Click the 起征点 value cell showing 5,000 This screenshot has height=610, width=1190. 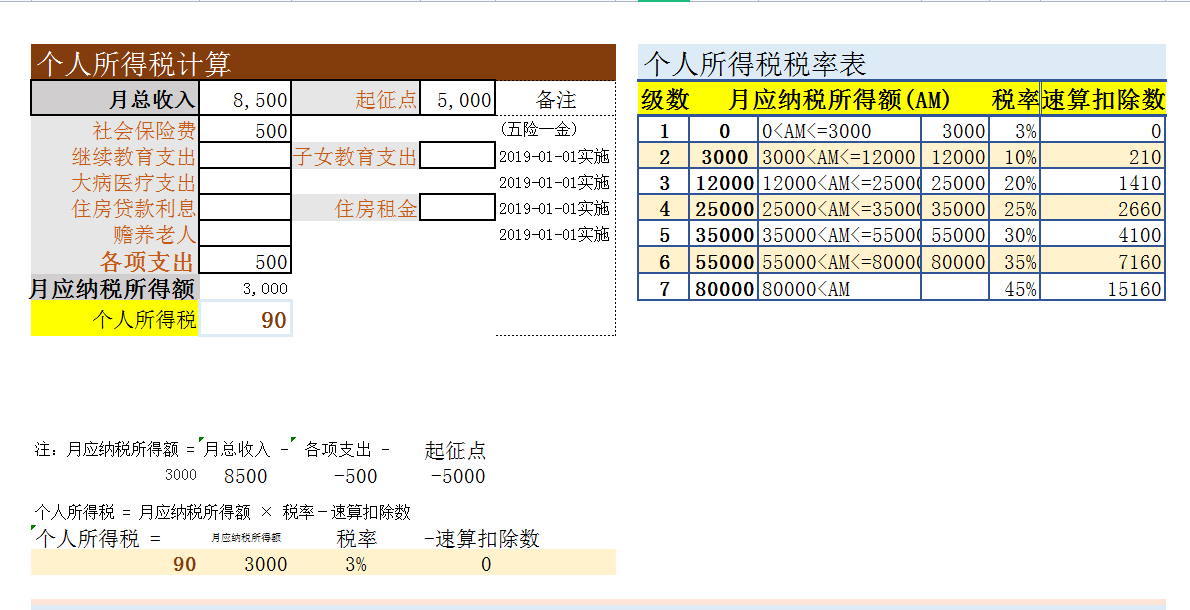[x=455, y=98]
